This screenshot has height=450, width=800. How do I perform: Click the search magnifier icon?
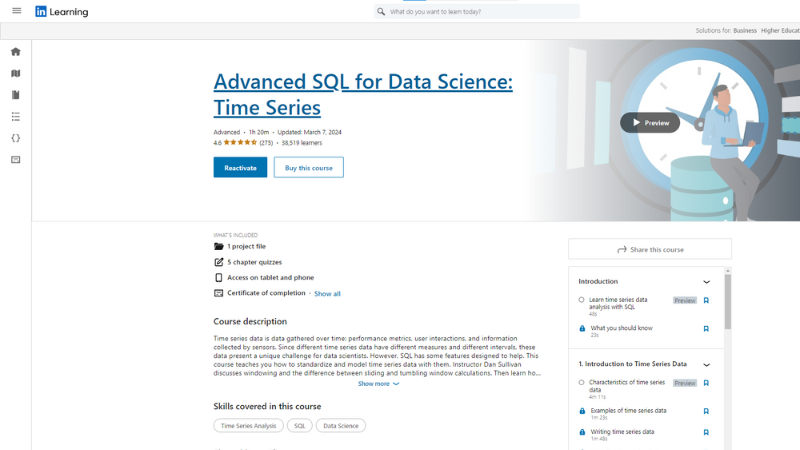pos(381,11)
